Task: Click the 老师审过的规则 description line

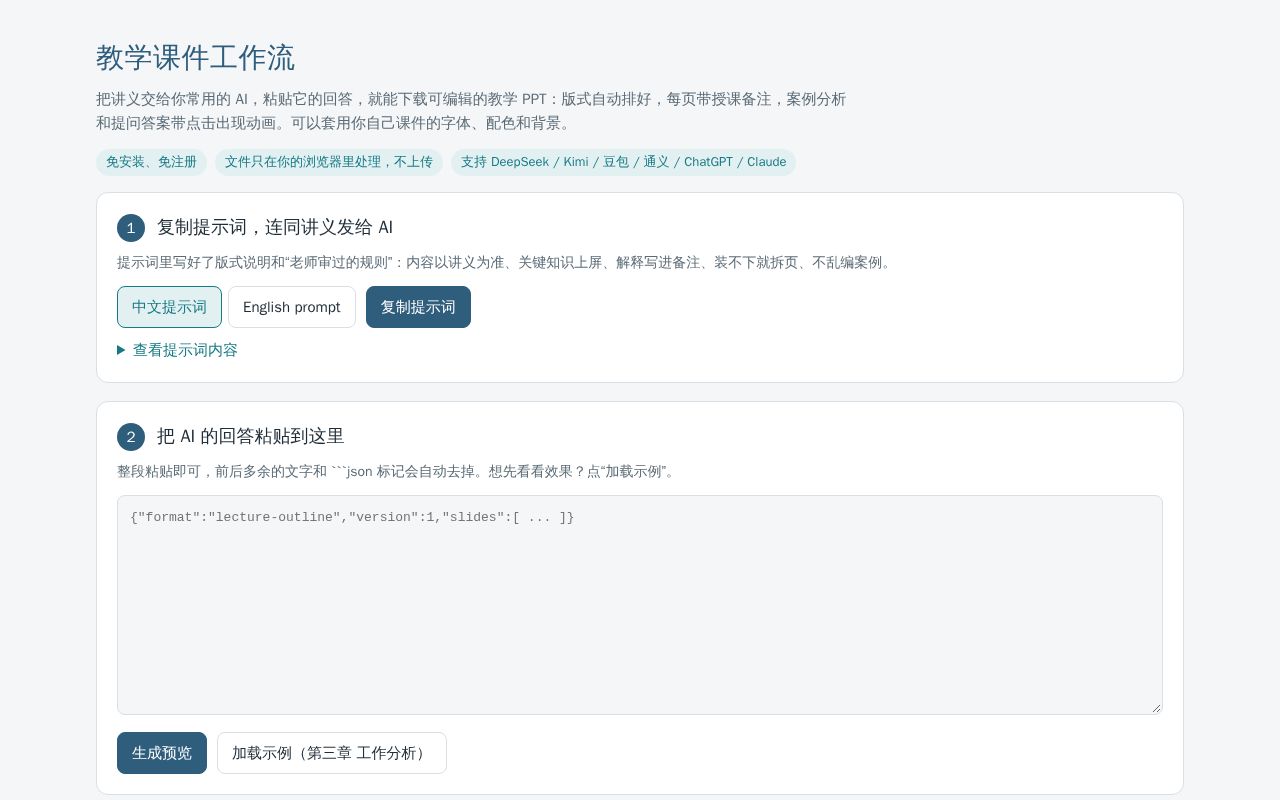Action: click(x=505, y=262)
